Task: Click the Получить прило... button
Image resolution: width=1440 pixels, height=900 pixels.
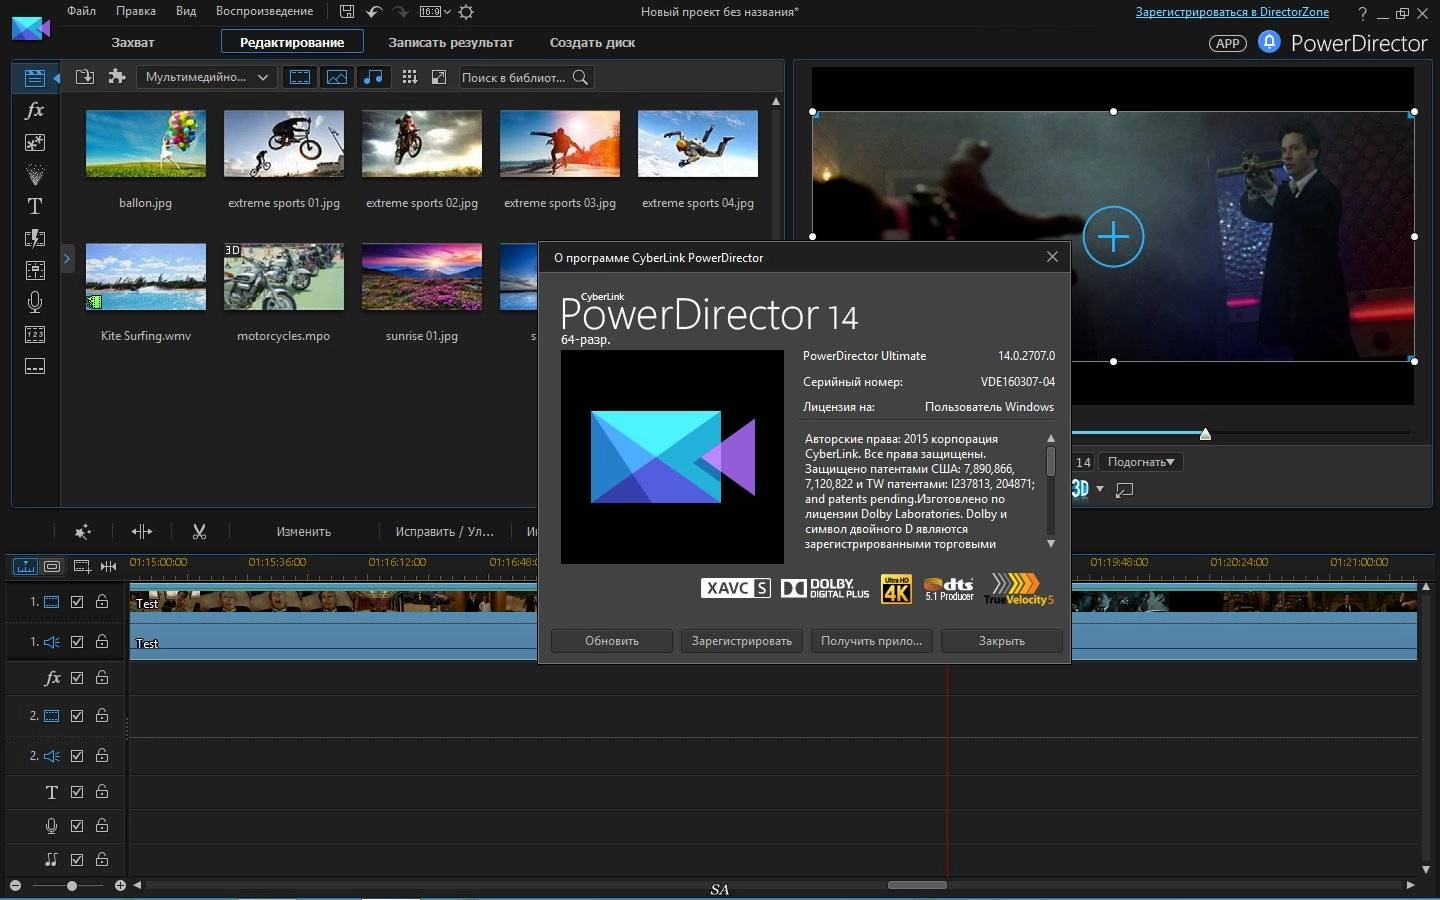Action: click(x=872, y=641)
